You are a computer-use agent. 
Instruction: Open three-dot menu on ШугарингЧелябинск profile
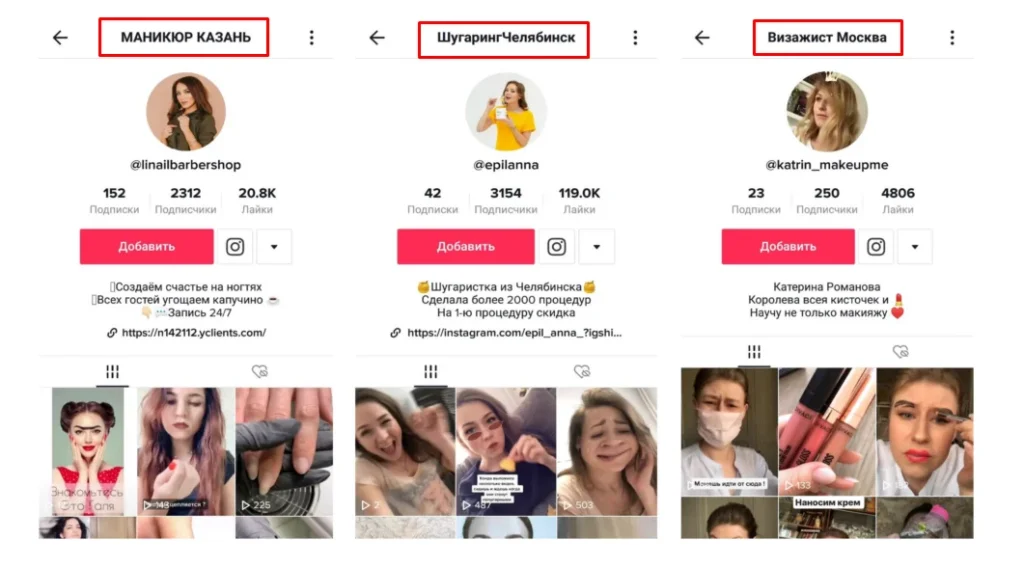(635, 38)
